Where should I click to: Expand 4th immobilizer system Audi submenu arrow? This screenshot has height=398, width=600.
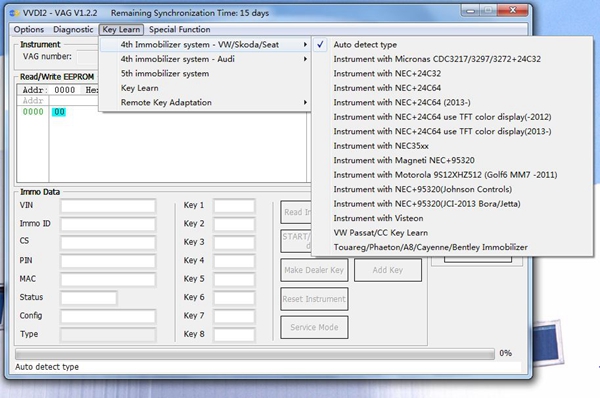point(305,59)
